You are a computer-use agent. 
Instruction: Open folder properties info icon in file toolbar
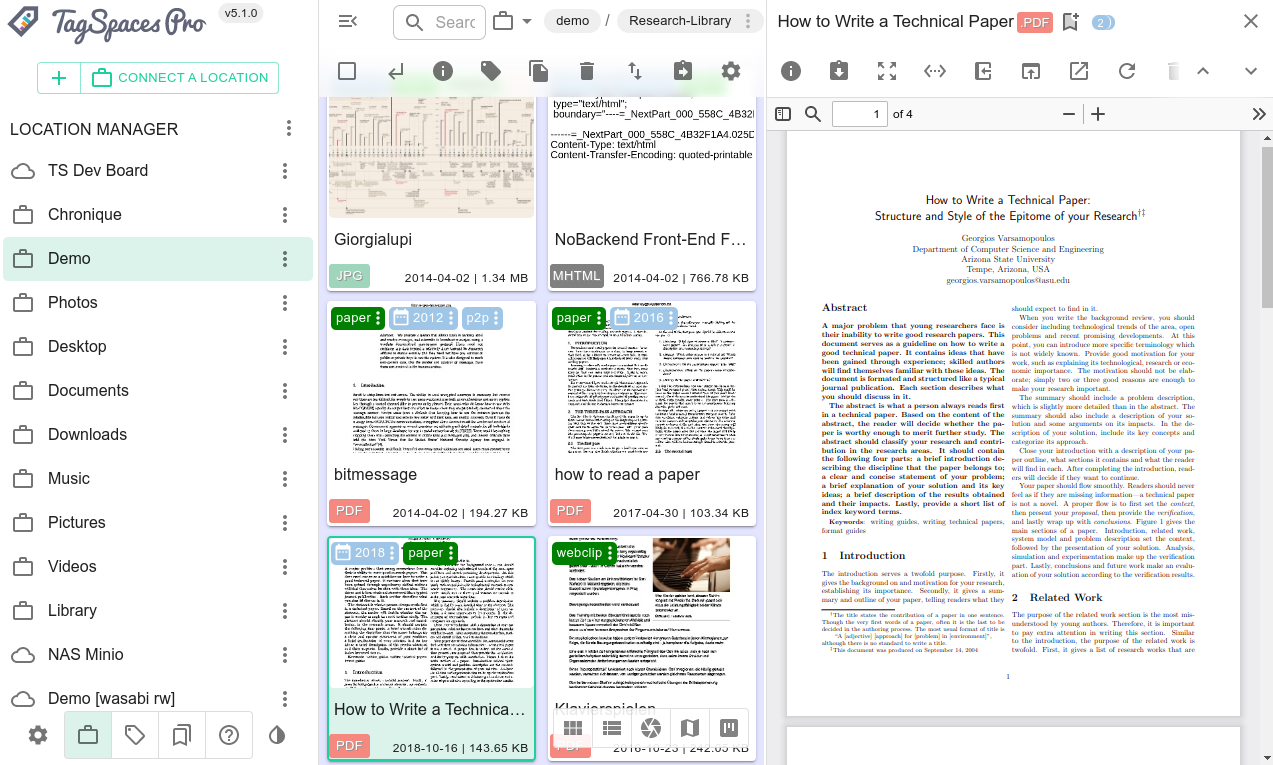[443, 71]
